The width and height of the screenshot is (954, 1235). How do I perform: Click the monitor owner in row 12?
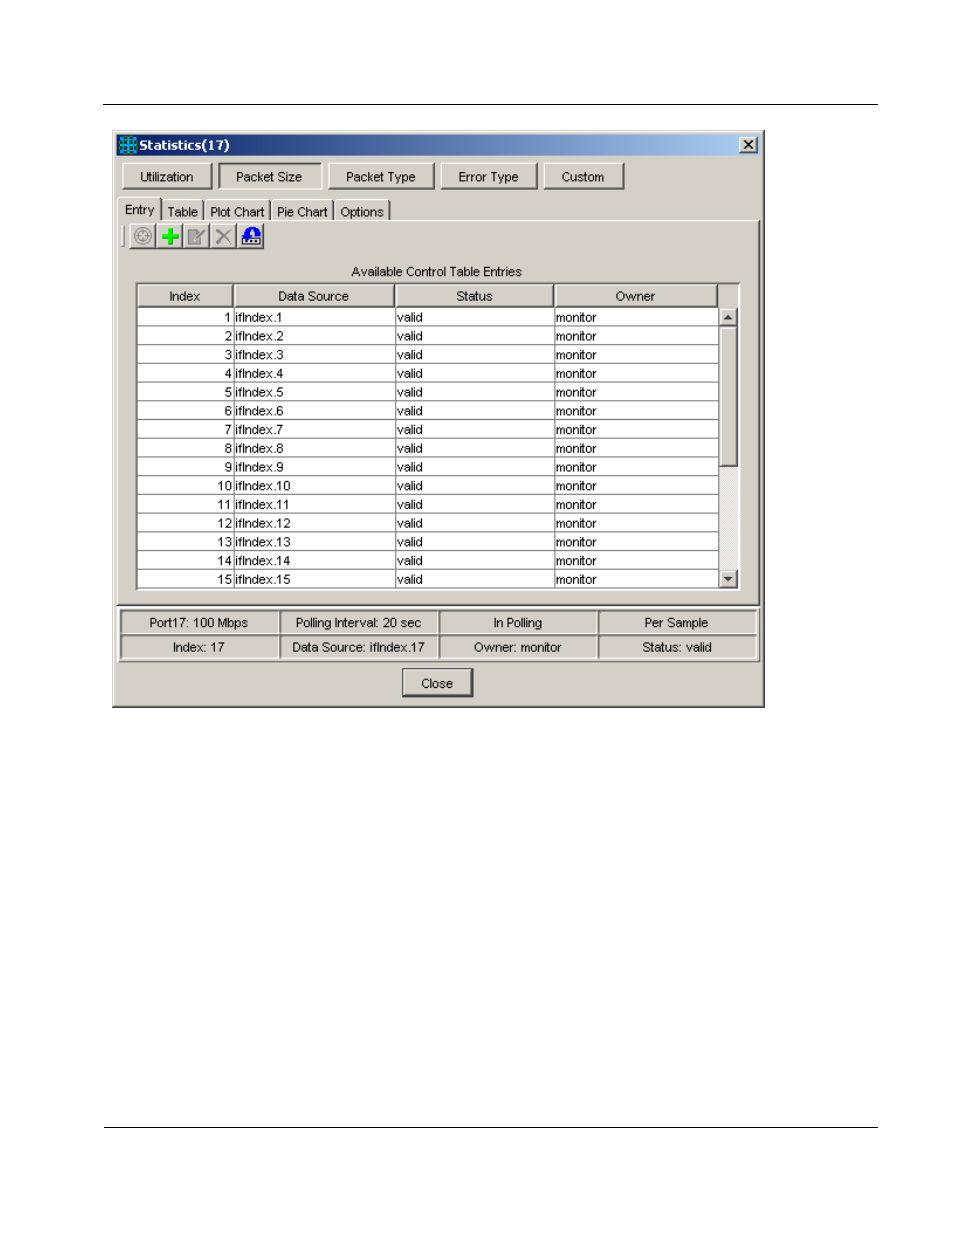[636, 523]
